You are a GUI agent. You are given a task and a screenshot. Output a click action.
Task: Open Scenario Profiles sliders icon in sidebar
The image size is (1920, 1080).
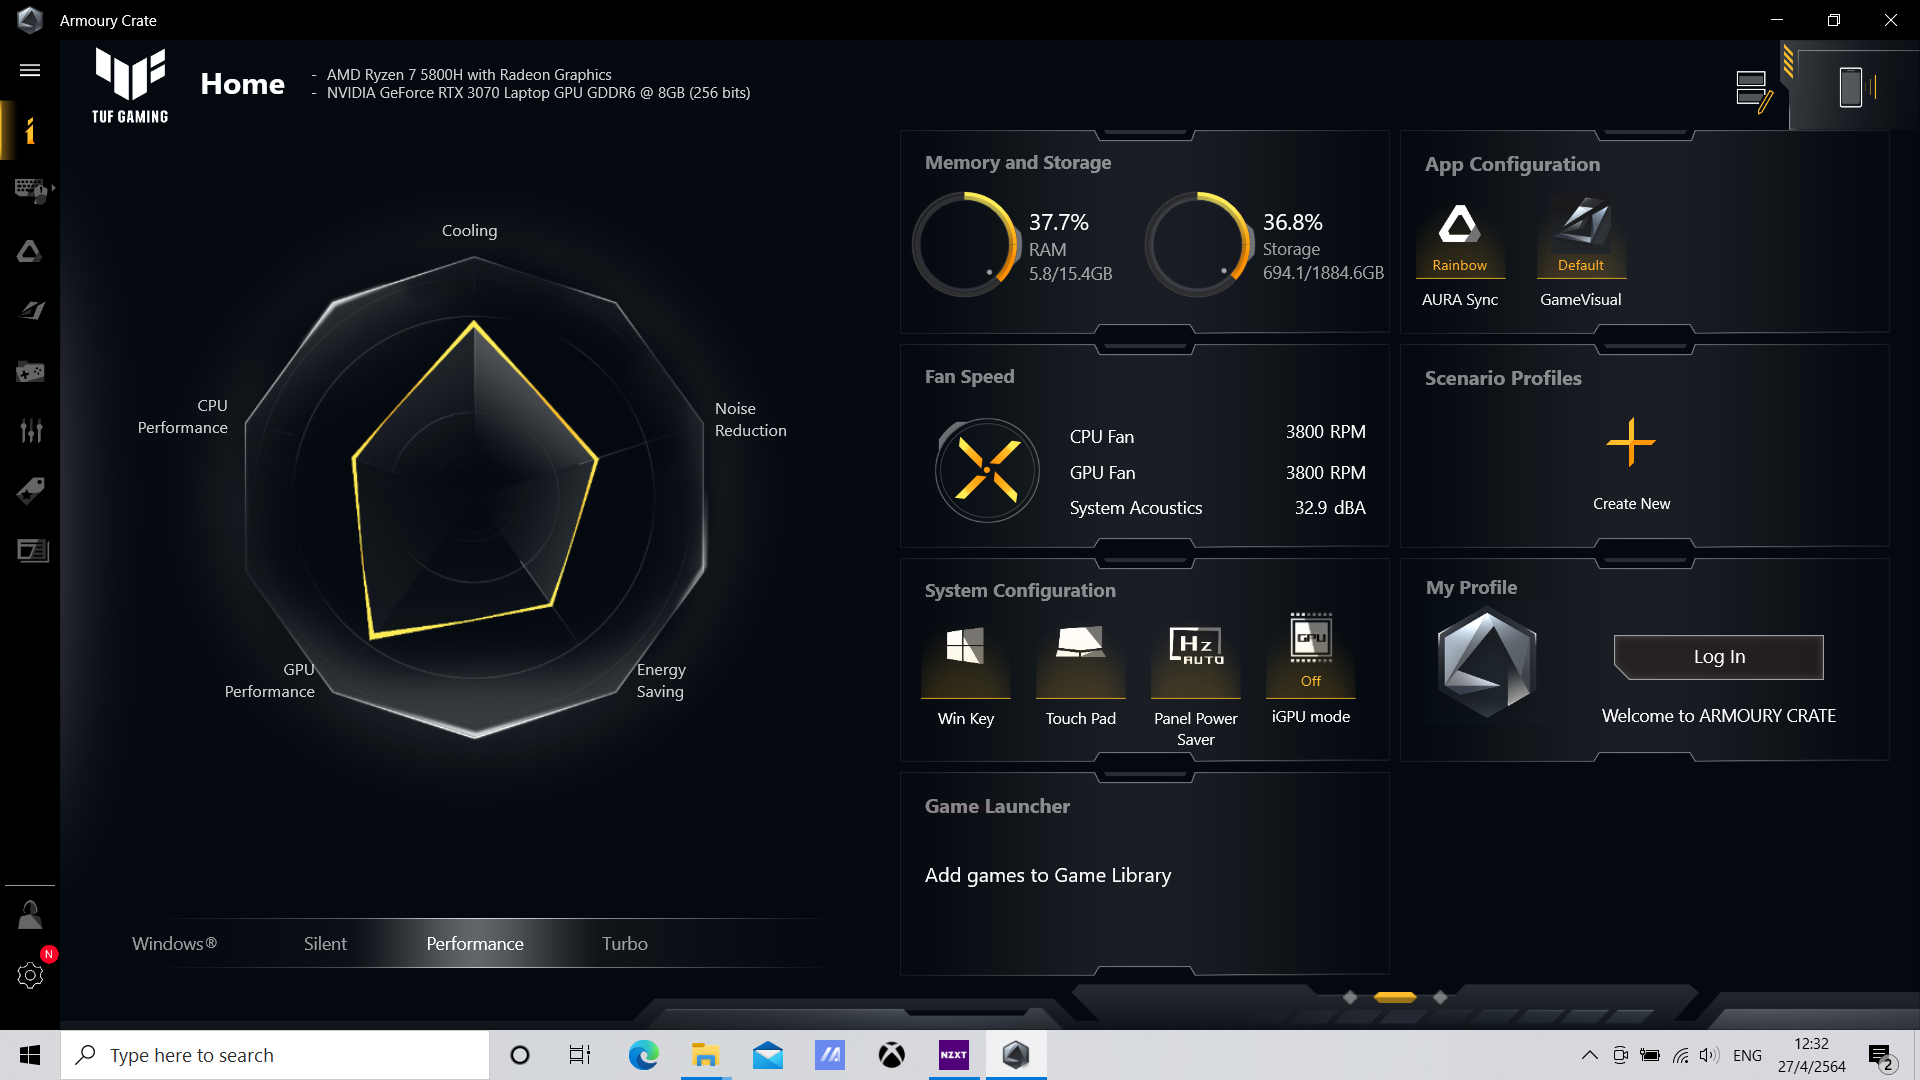(x=30, y=431)
